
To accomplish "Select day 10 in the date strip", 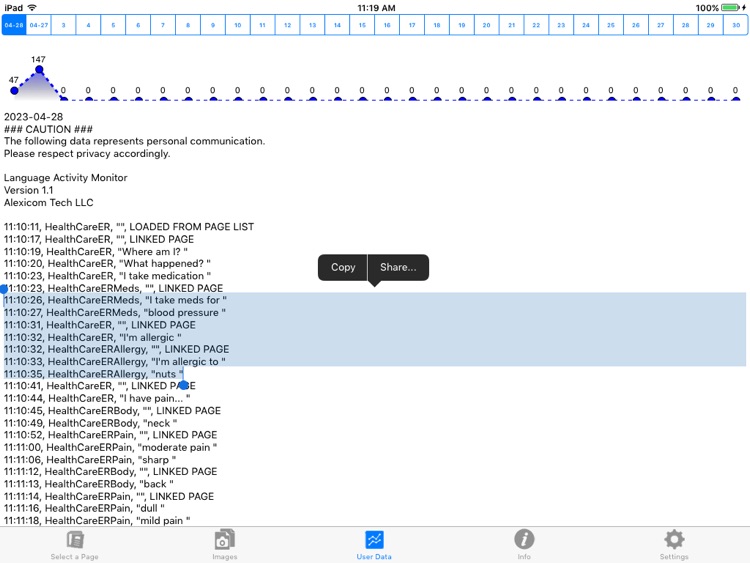I will click(238, 25).
